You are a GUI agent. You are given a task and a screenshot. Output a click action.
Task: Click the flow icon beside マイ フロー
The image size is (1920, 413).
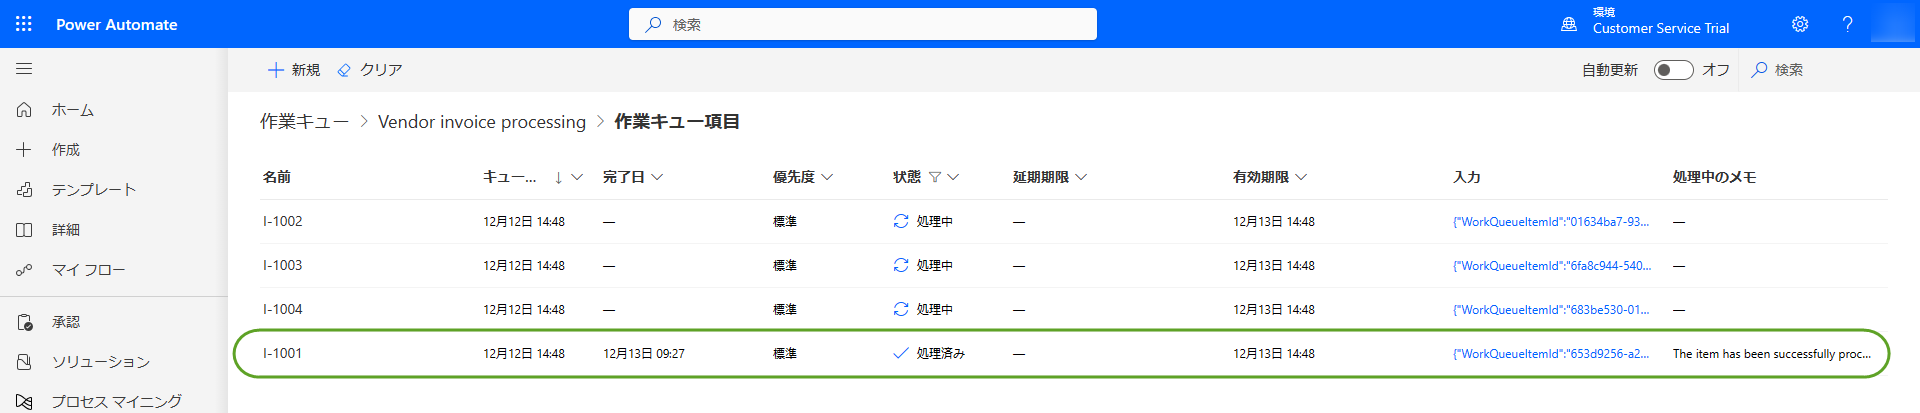[24, 270]
